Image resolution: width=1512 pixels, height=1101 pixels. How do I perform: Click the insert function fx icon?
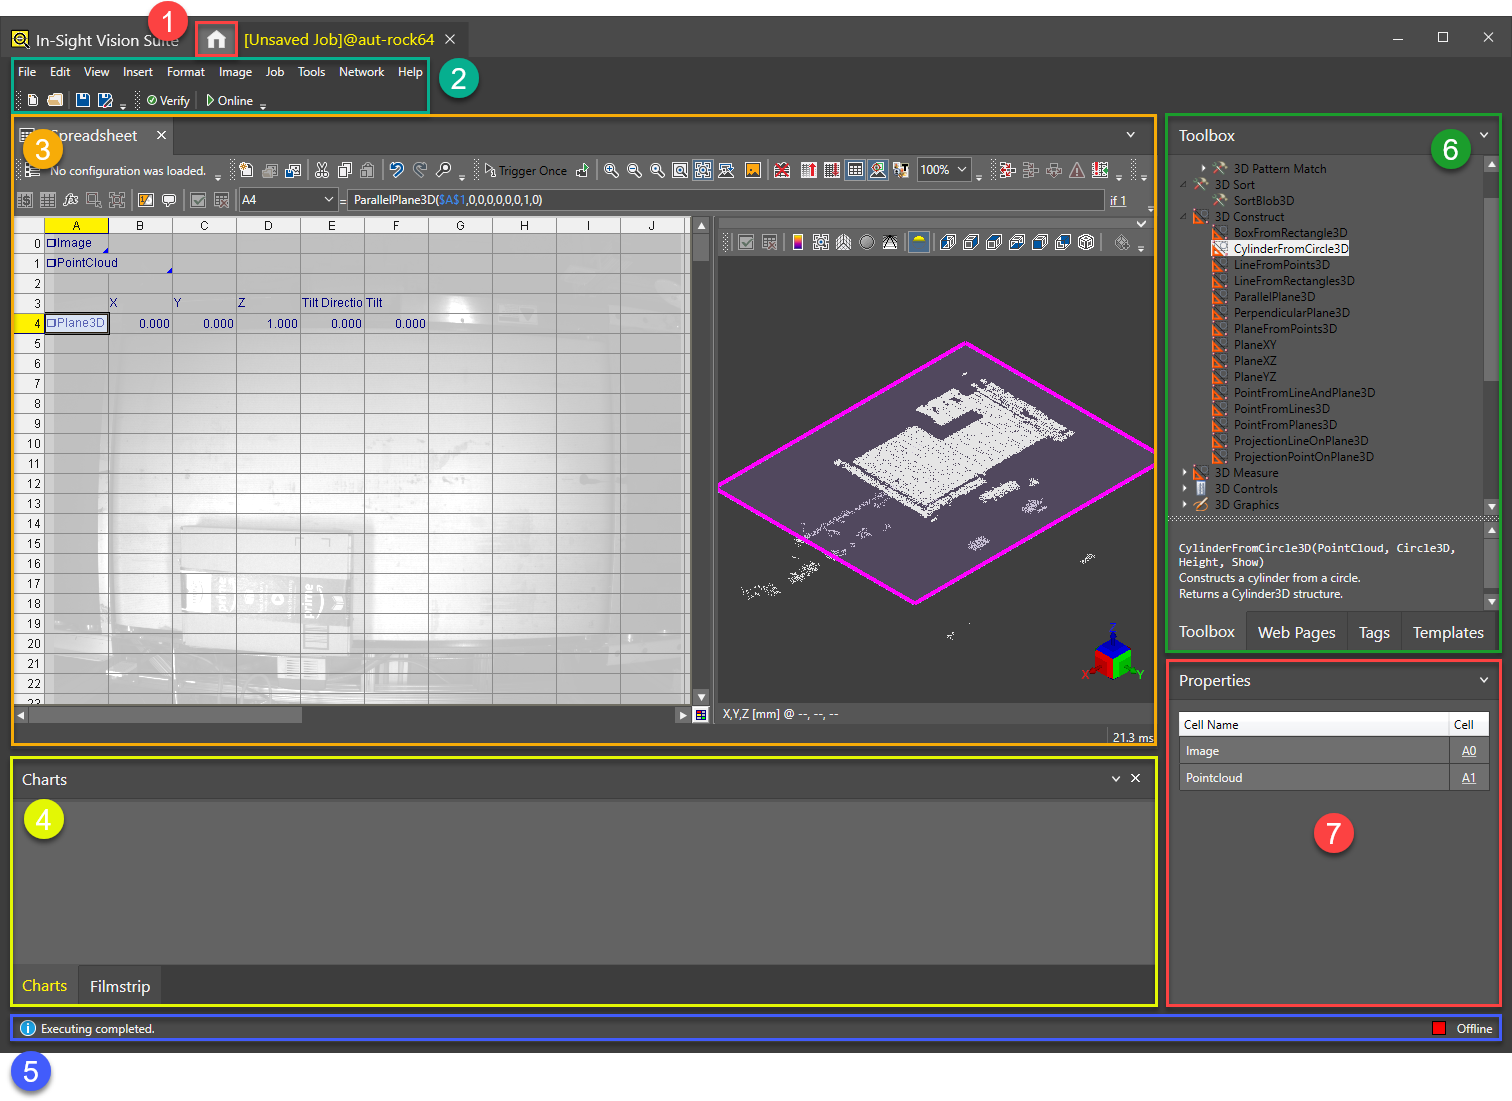(x=70, y=200)
